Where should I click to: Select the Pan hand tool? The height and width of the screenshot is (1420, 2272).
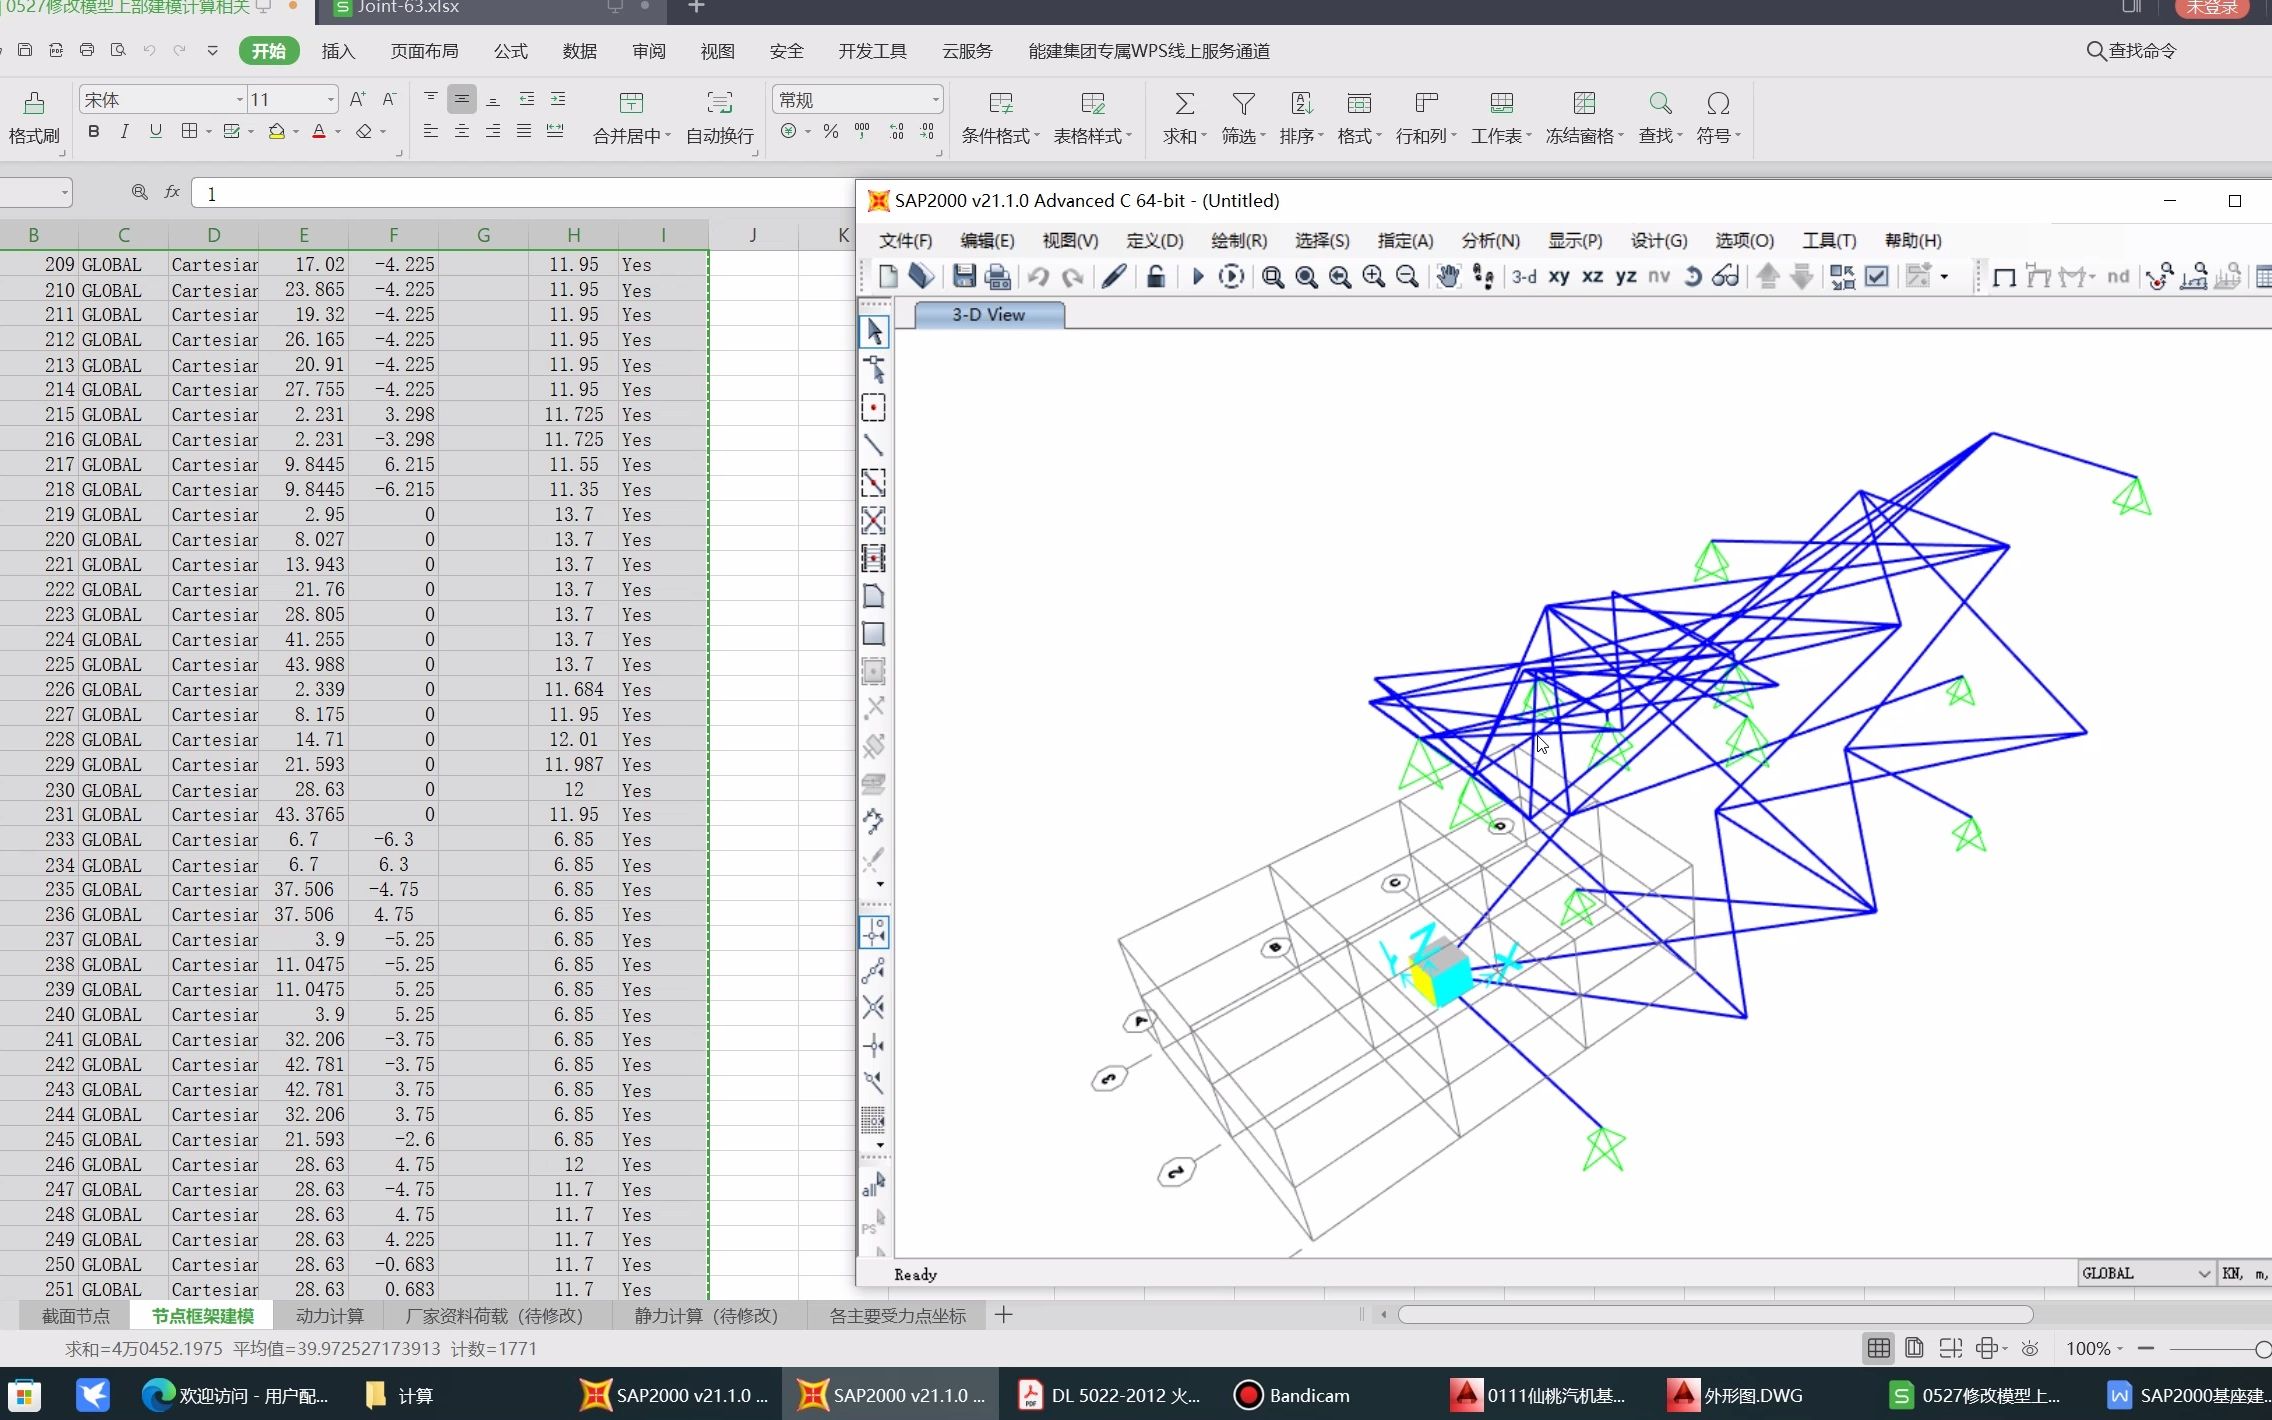[1447, 277]
